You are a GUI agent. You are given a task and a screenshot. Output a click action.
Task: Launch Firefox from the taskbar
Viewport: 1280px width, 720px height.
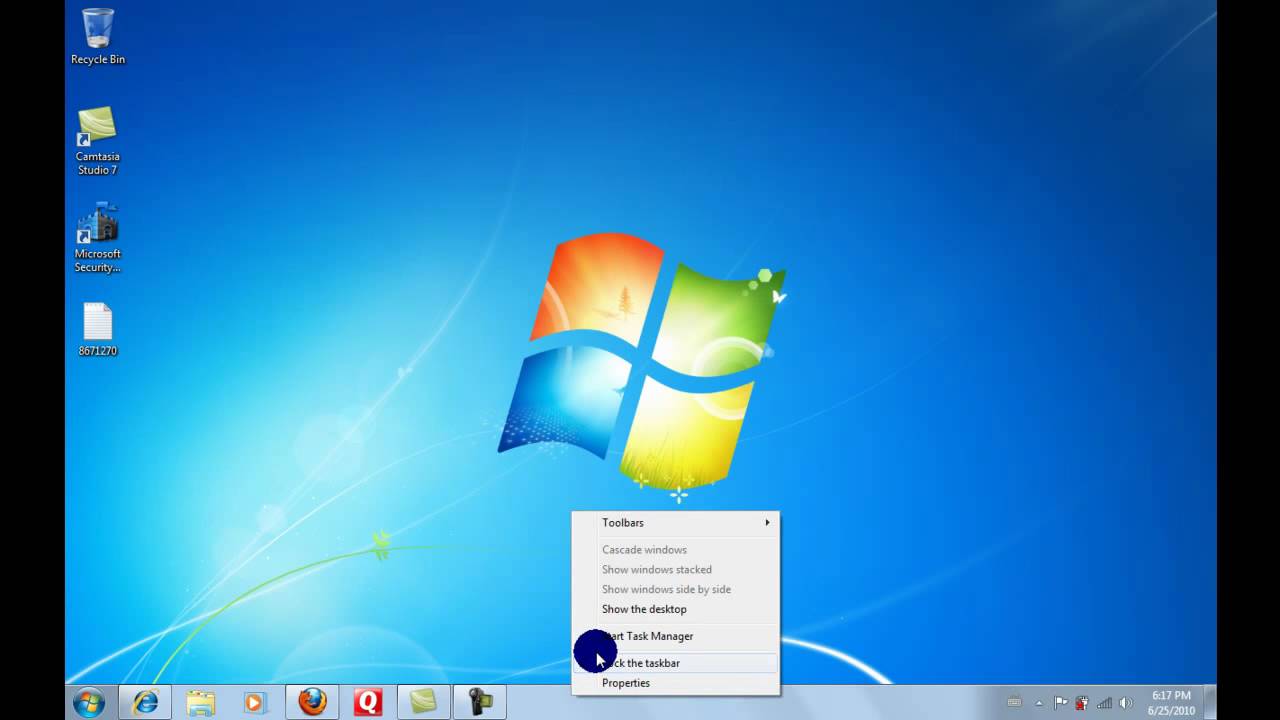(312, 702)
